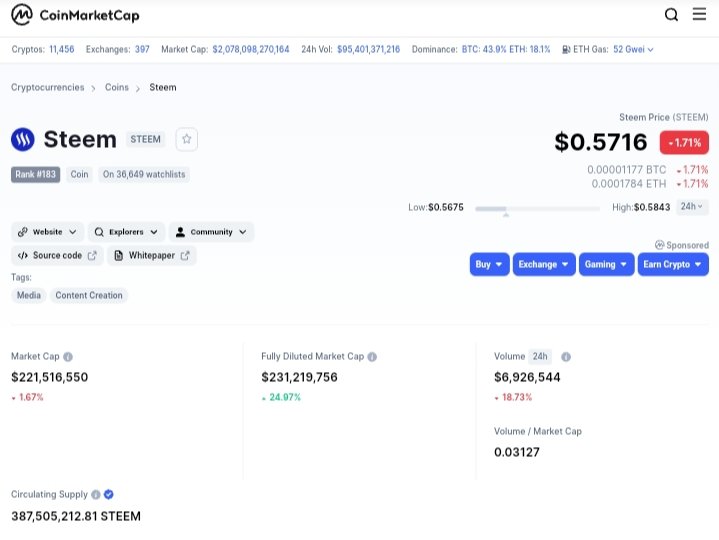This screenshot has height=540, width=719.
Task: Click the -1.71% price change badge
Action: click(684, 143)
